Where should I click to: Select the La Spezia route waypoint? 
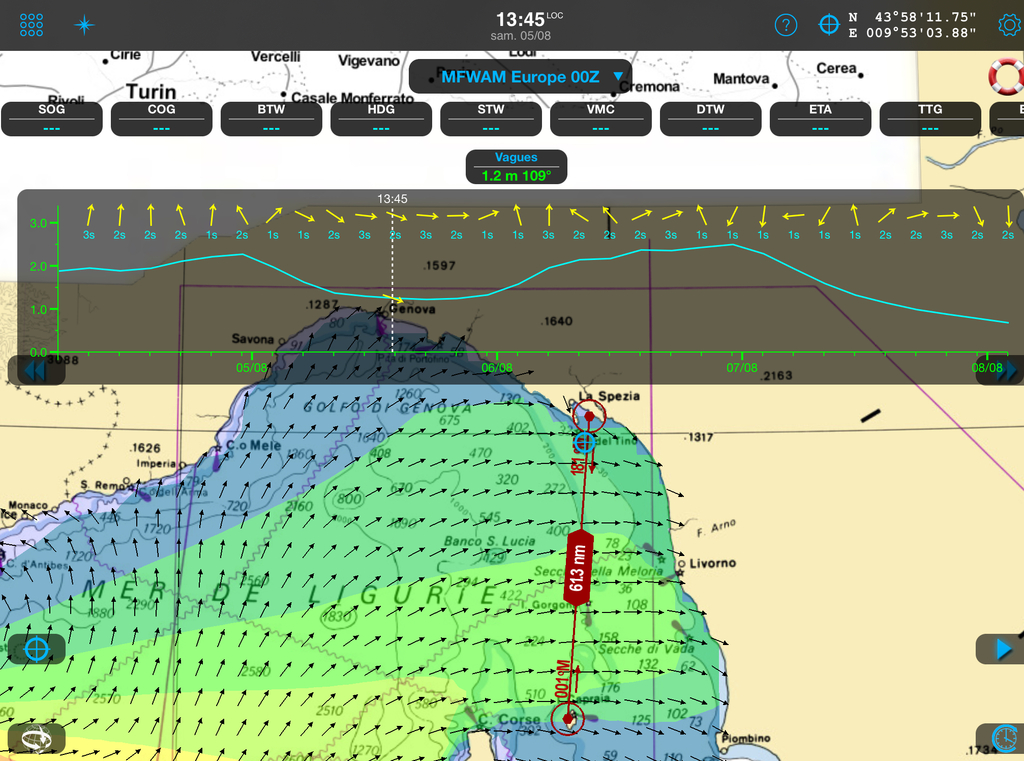click(x=589, y=416)
